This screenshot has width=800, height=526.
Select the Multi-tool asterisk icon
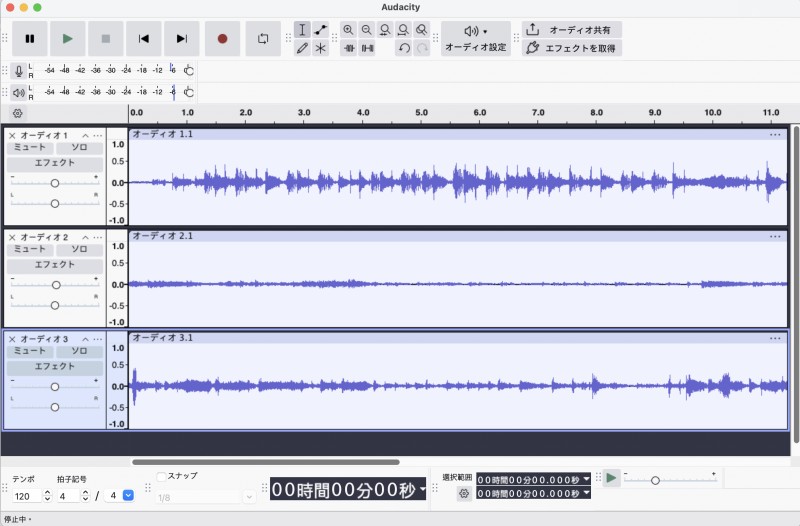(320, 48)
